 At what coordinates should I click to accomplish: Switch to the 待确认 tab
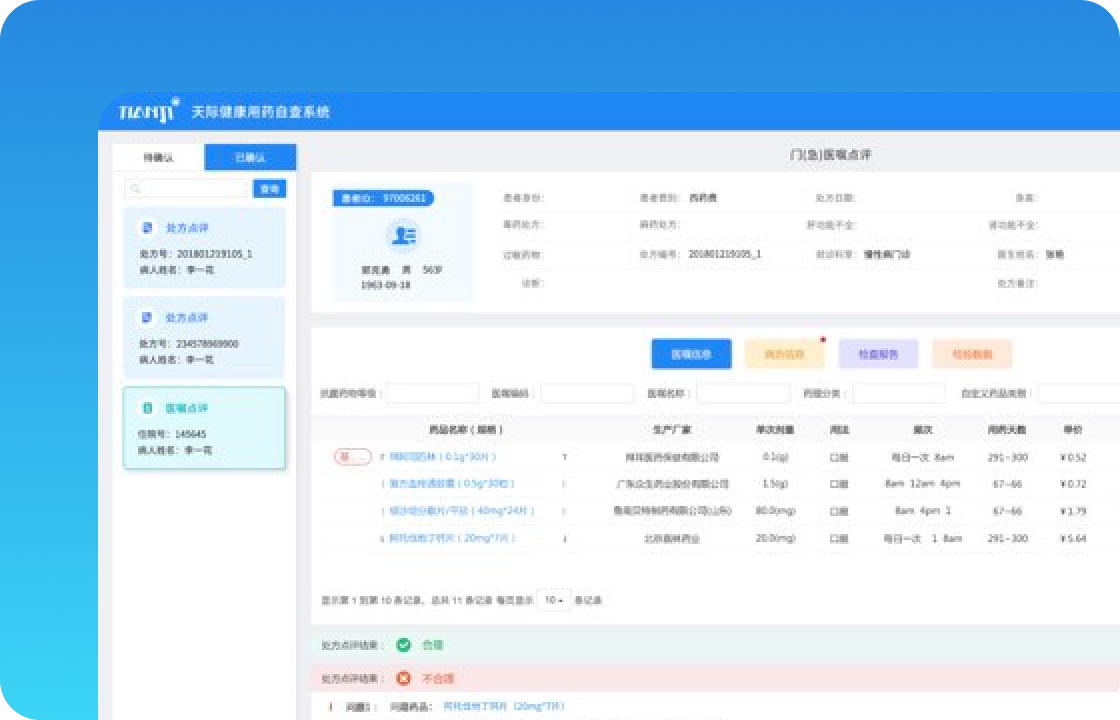coord(159,157)
